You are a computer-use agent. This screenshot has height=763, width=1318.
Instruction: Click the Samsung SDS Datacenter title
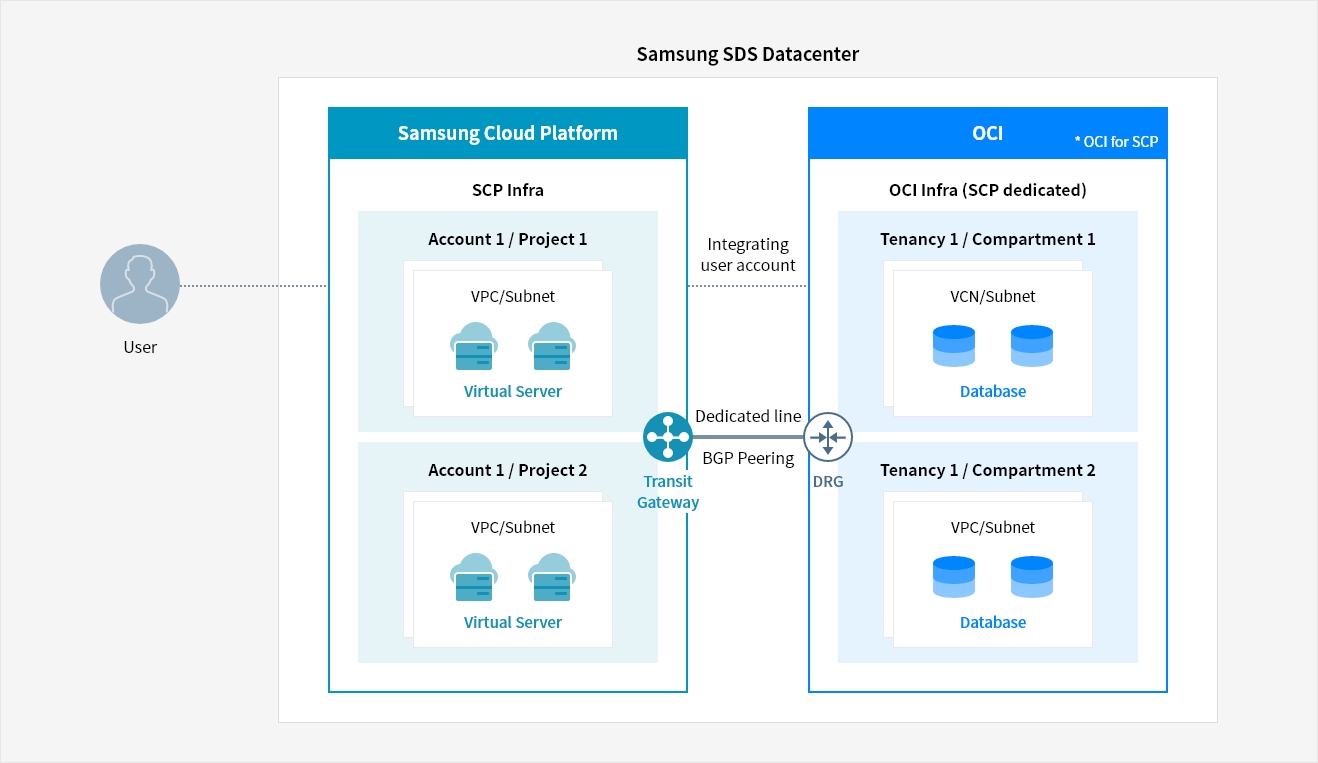tap(748, 54)
